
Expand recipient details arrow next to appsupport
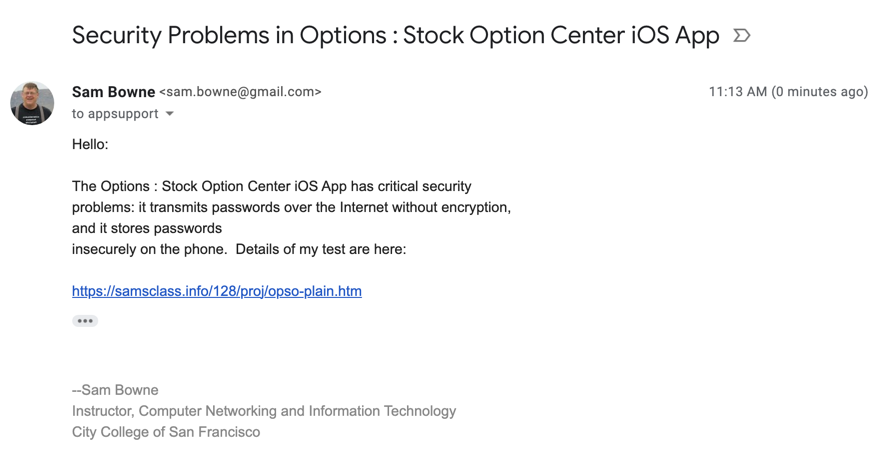click(170, 114)
